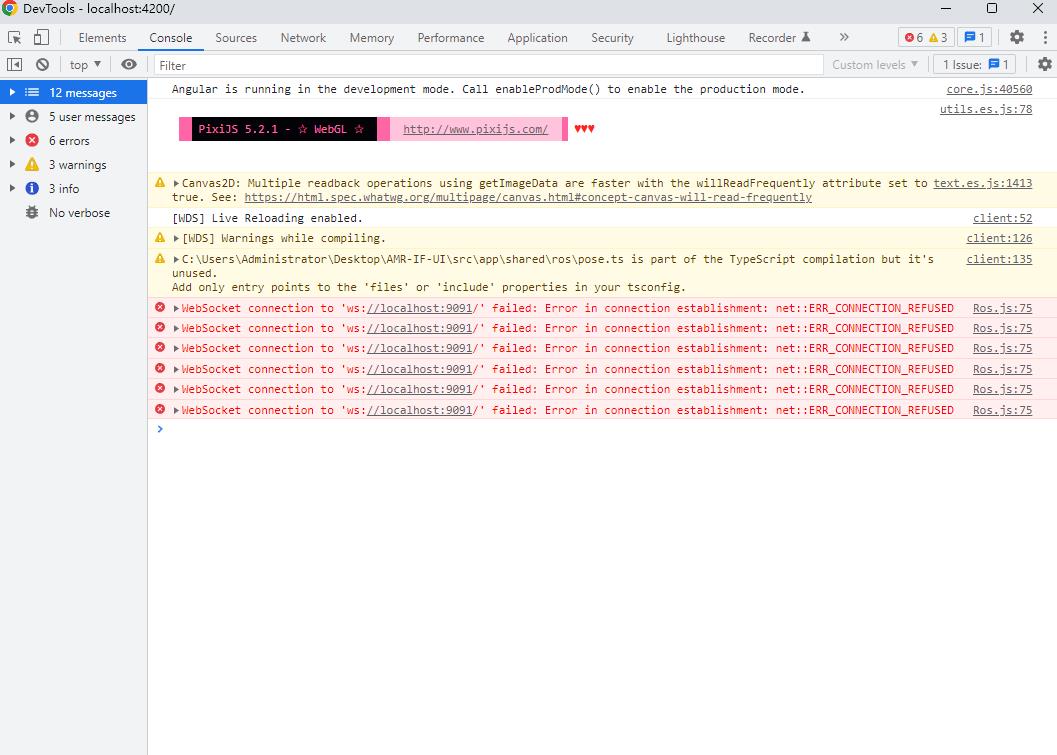Open Ros.js:75 link of last WebSocket error

coord(1002,410)
